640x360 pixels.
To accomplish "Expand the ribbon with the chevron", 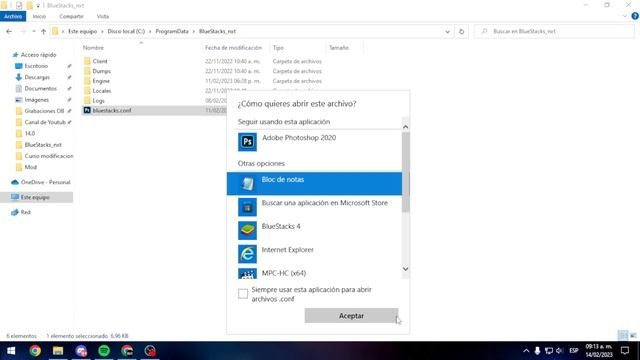I will coord(625,16).
